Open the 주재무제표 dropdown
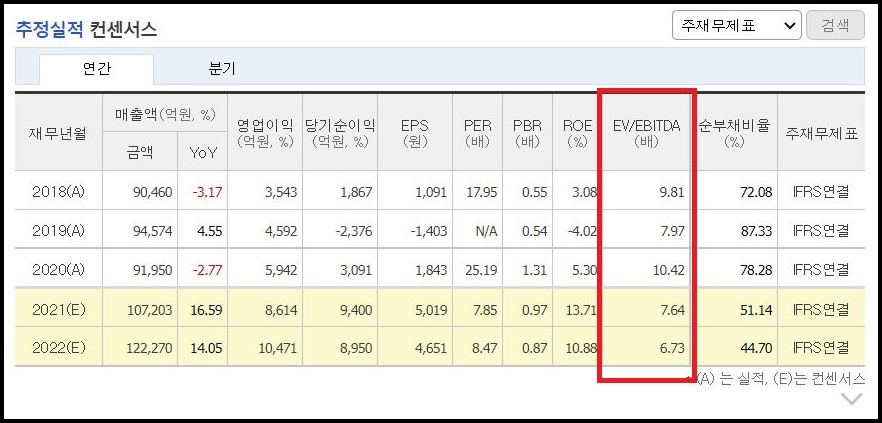This screenshot has width=882, height=423. tap(736, 26)
